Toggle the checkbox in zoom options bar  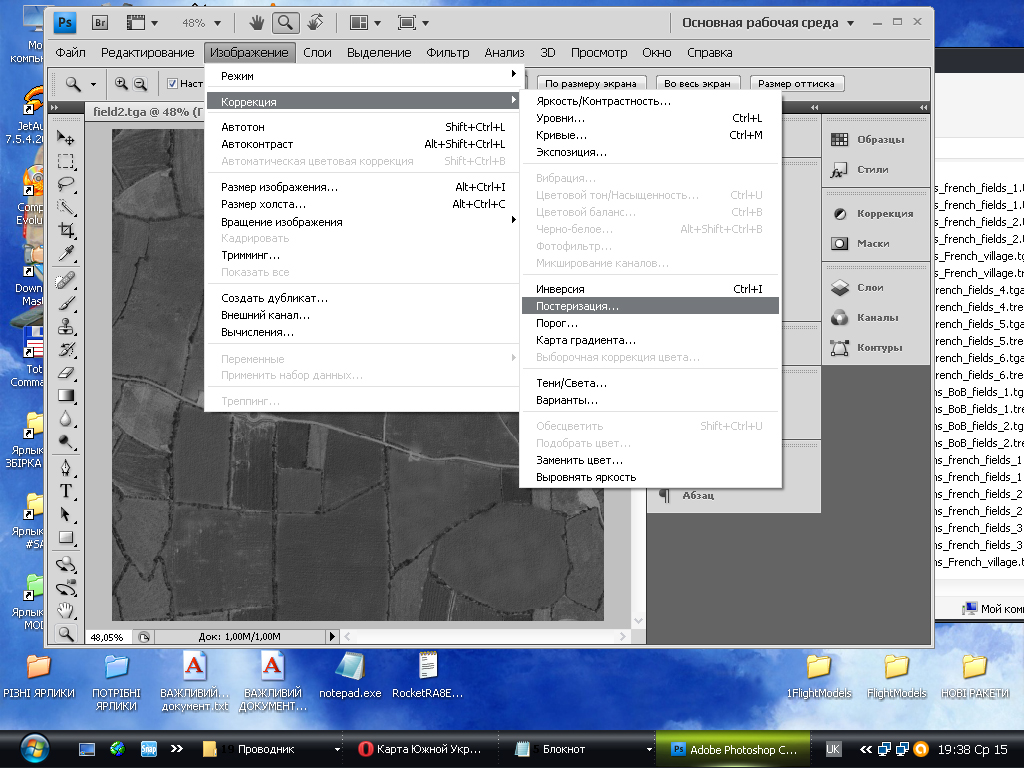tap(172, 84)
